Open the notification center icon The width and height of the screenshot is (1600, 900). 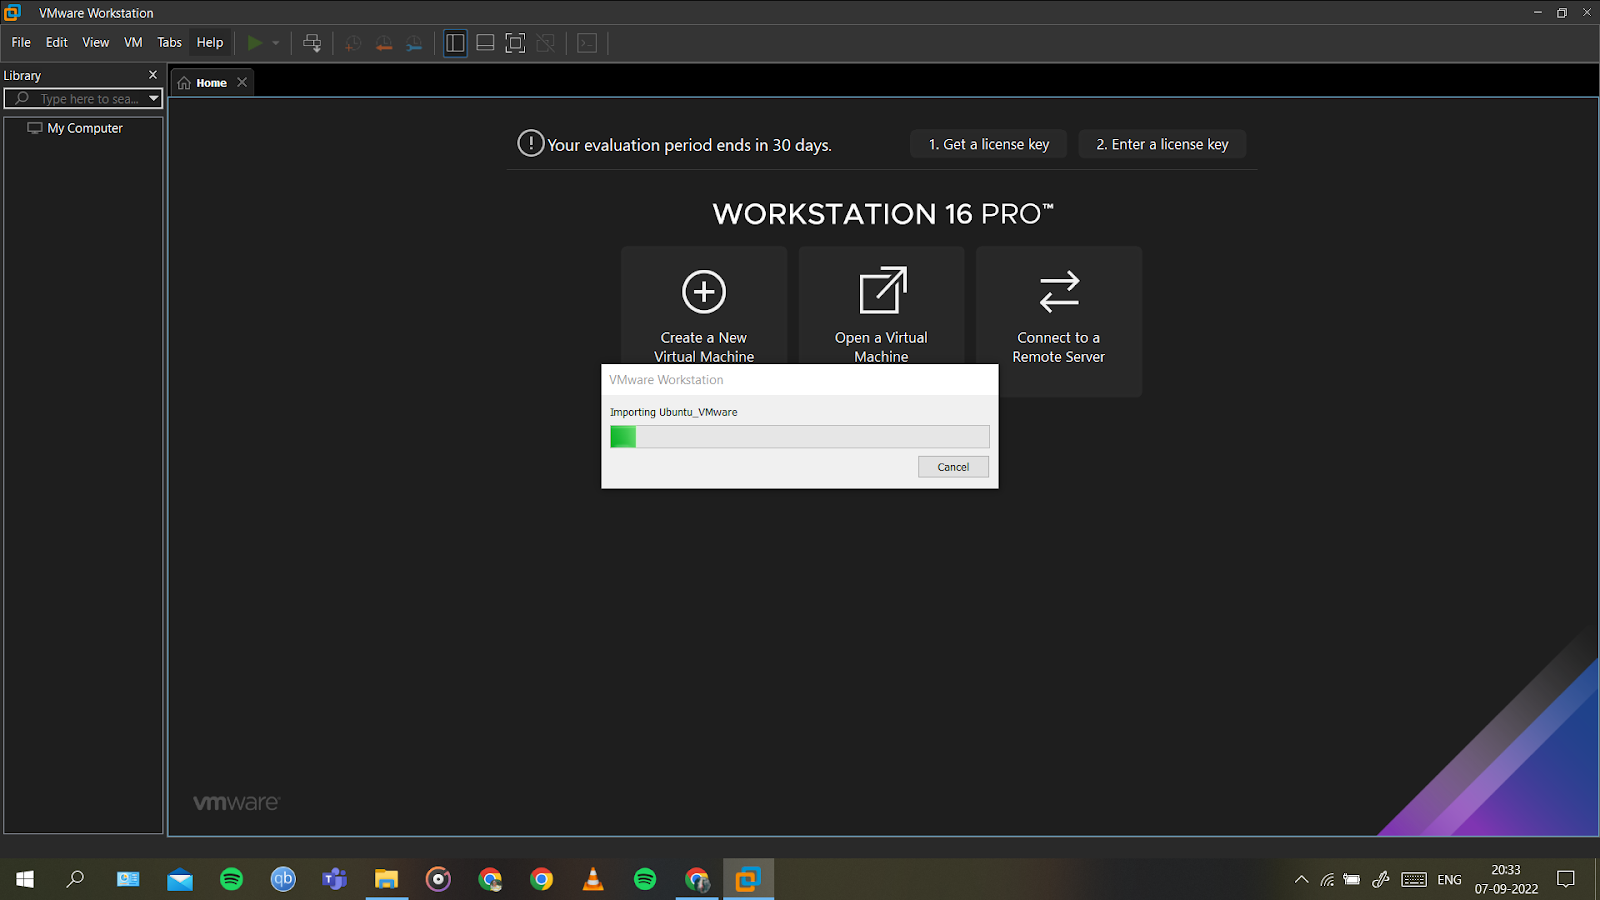pyautogui.click(x=1566, y=880)
